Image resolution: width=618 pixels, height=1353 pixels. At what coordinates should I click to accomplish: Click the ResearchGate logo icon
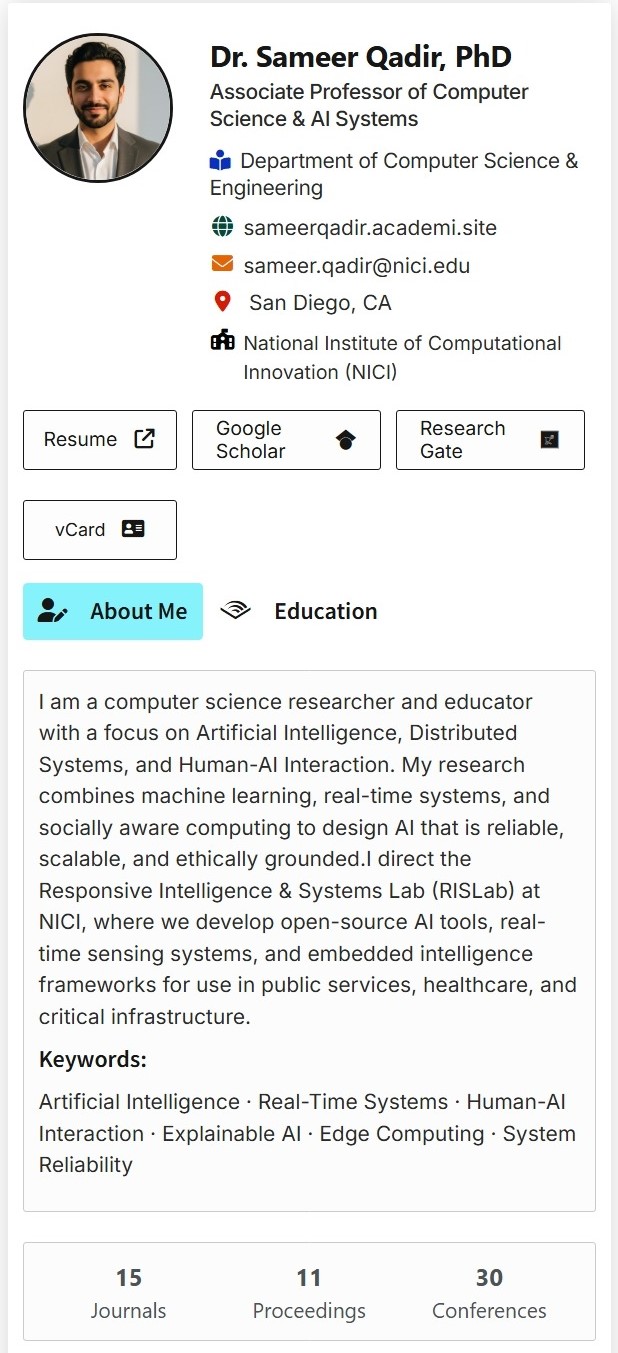tap(549, 439)
